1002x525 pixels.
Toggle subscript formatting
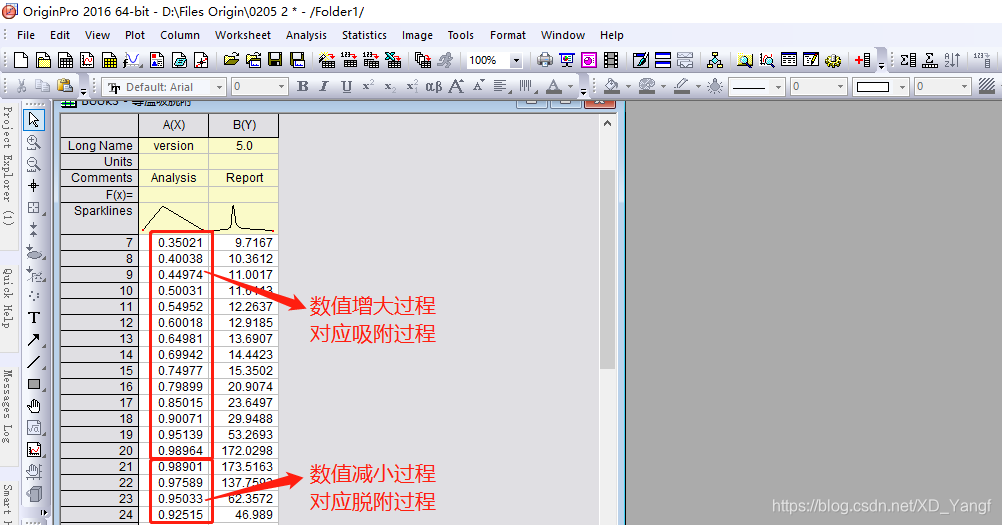[x=390, y=86]
